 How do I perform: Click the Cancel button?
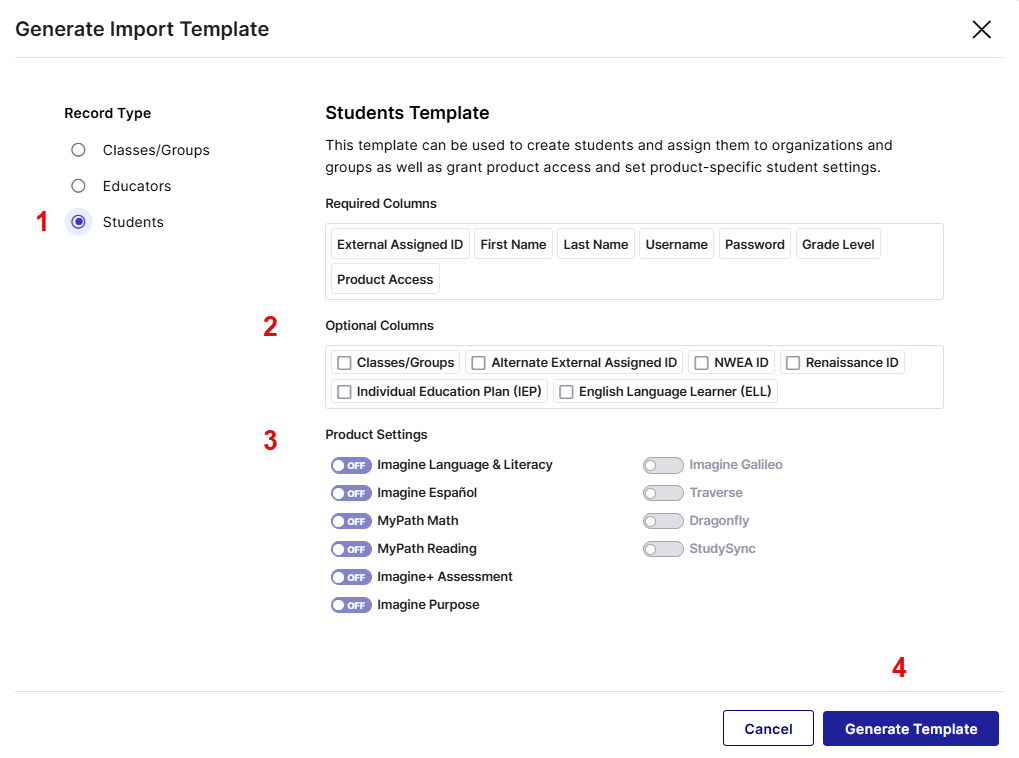(767, 728)
